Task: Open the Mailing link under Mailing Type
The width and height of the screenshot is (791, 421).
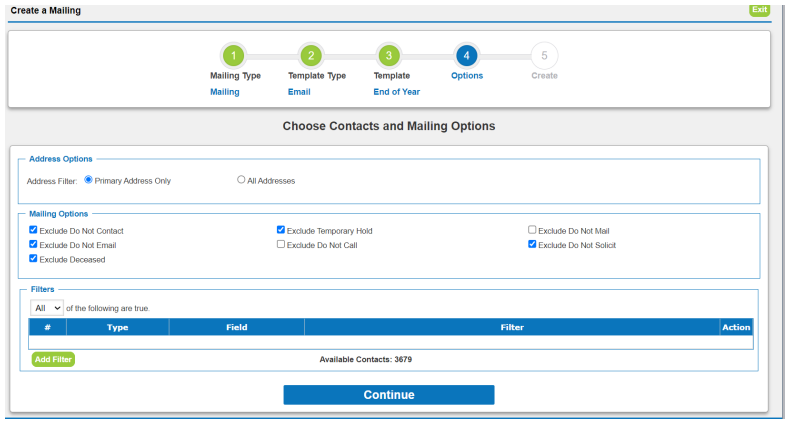Action: click(225, 92)
